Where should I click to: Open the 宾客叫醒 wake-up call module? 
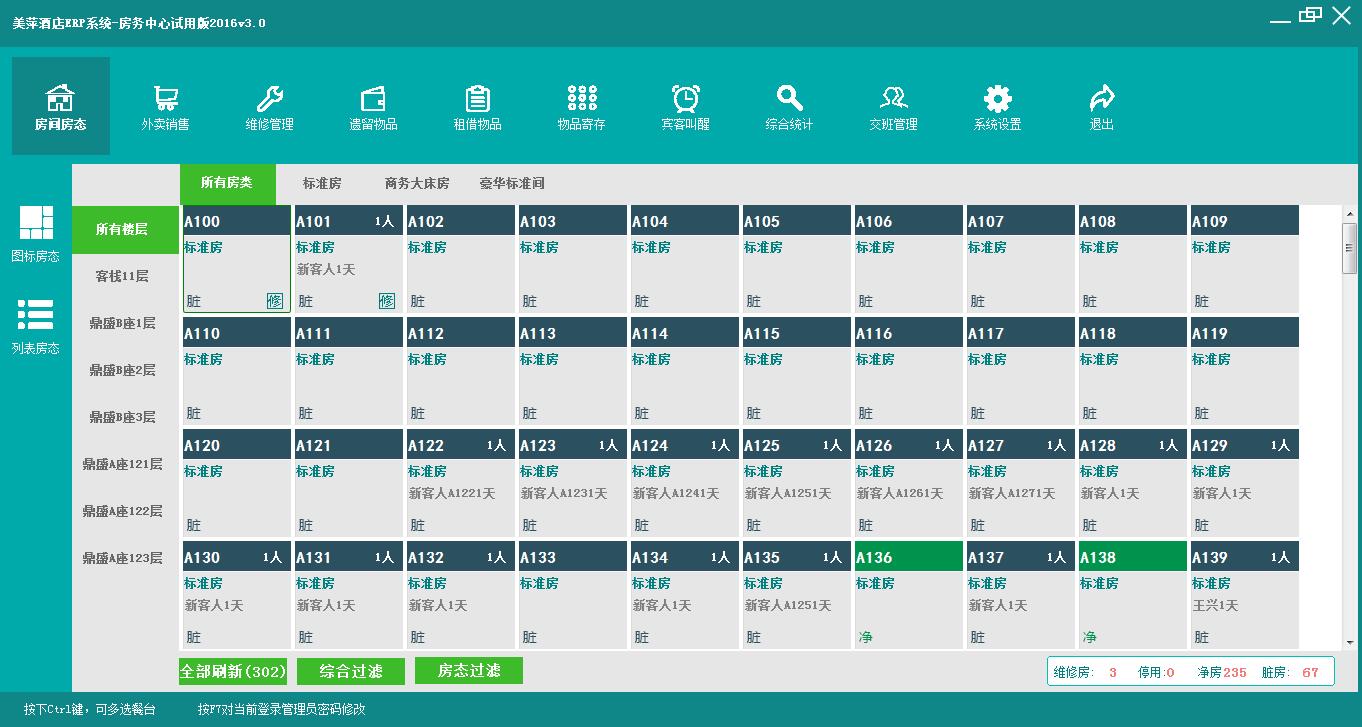[686, 105]
